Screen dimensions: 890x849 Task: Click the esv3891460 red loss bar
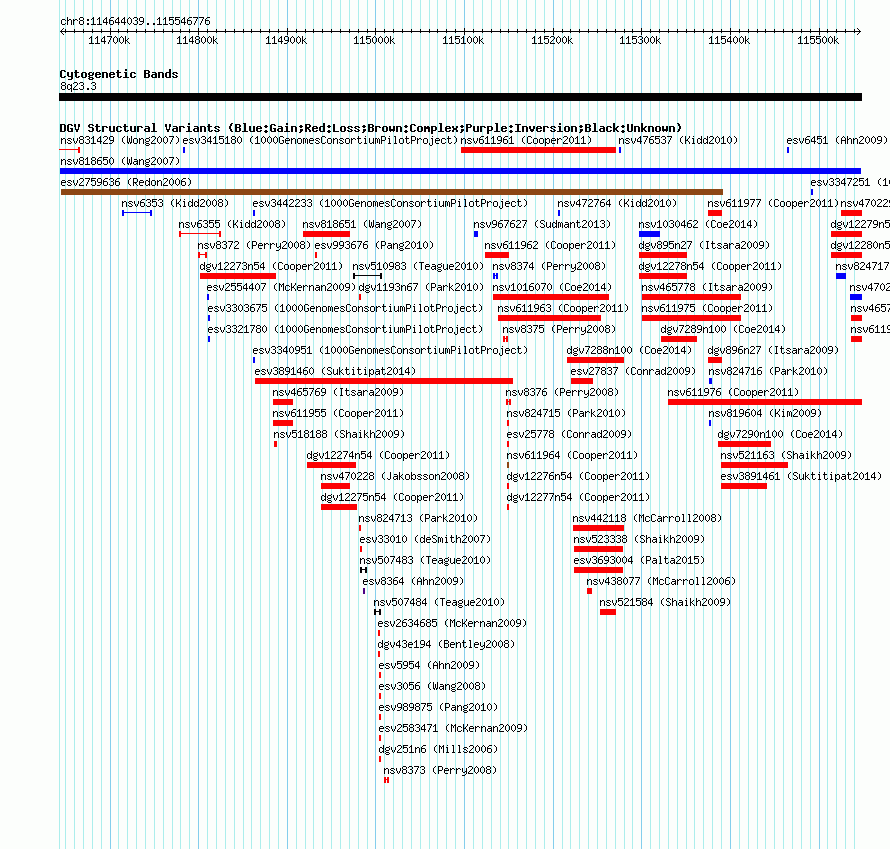tap(384, 381)
